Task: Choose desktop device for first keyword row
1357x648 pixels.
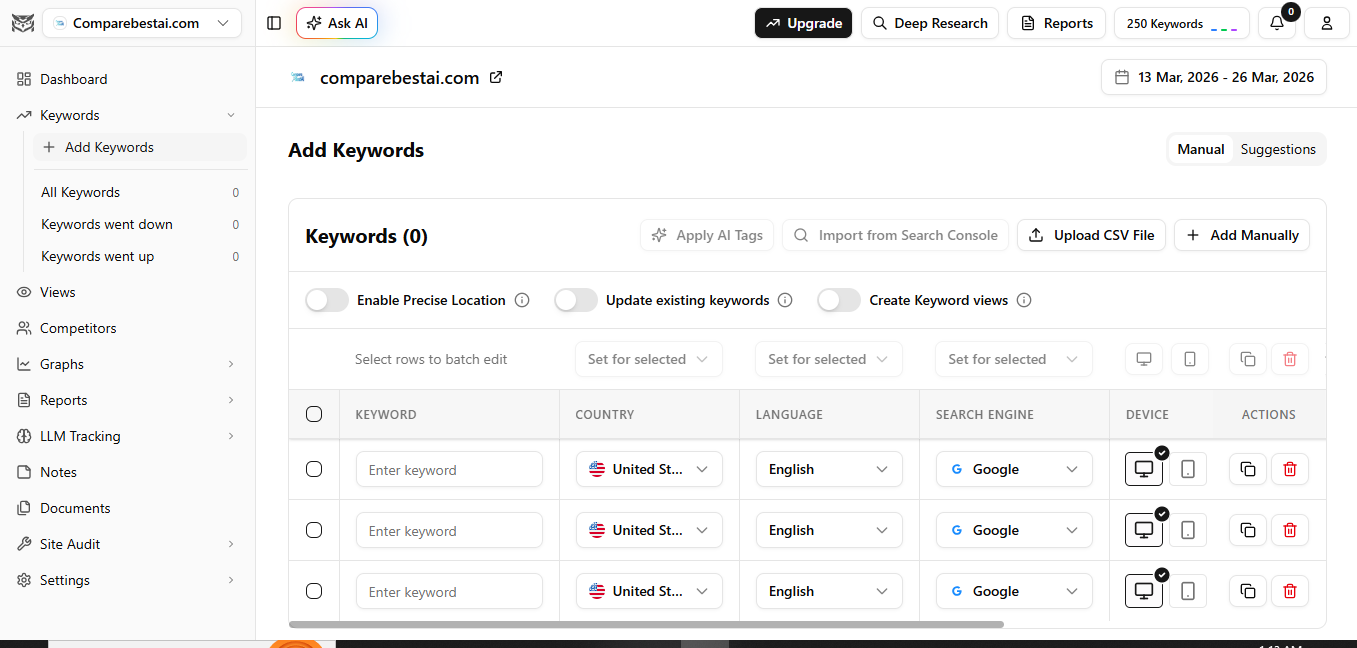Action: point(1144,469)
